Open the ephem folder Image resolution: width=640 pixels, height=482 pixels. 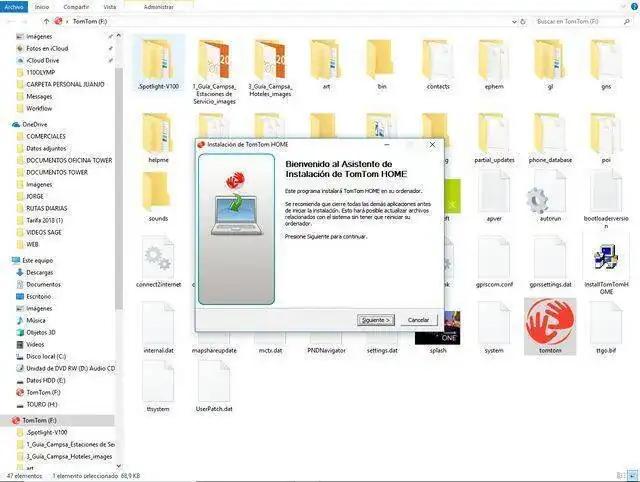tap(494, 60)
